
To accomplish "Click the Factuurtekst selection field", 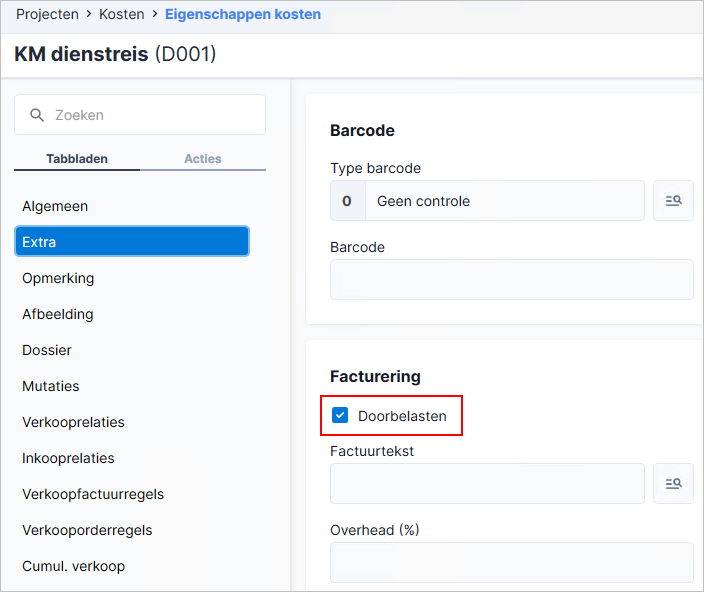I will point(487,483).
